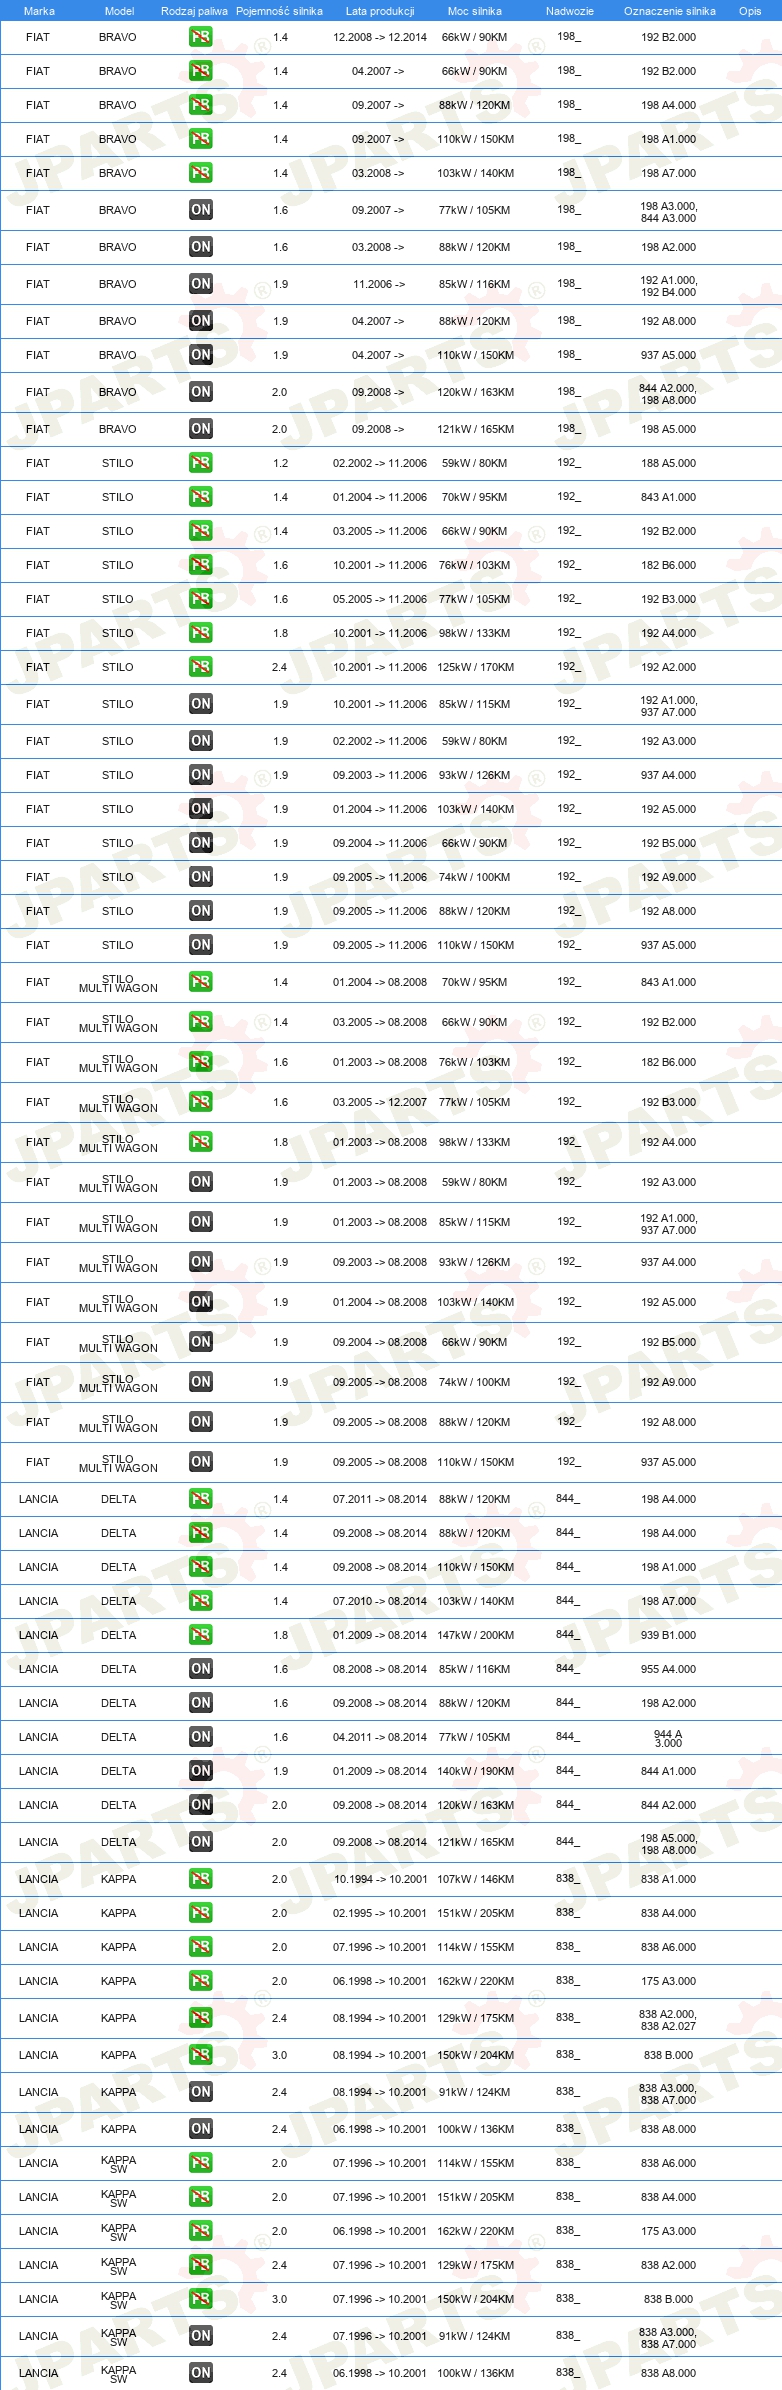
Task: Select diesel icon in Bravo 937 A5.000 row
Action: pyautogui.click(x=200, y=355)
